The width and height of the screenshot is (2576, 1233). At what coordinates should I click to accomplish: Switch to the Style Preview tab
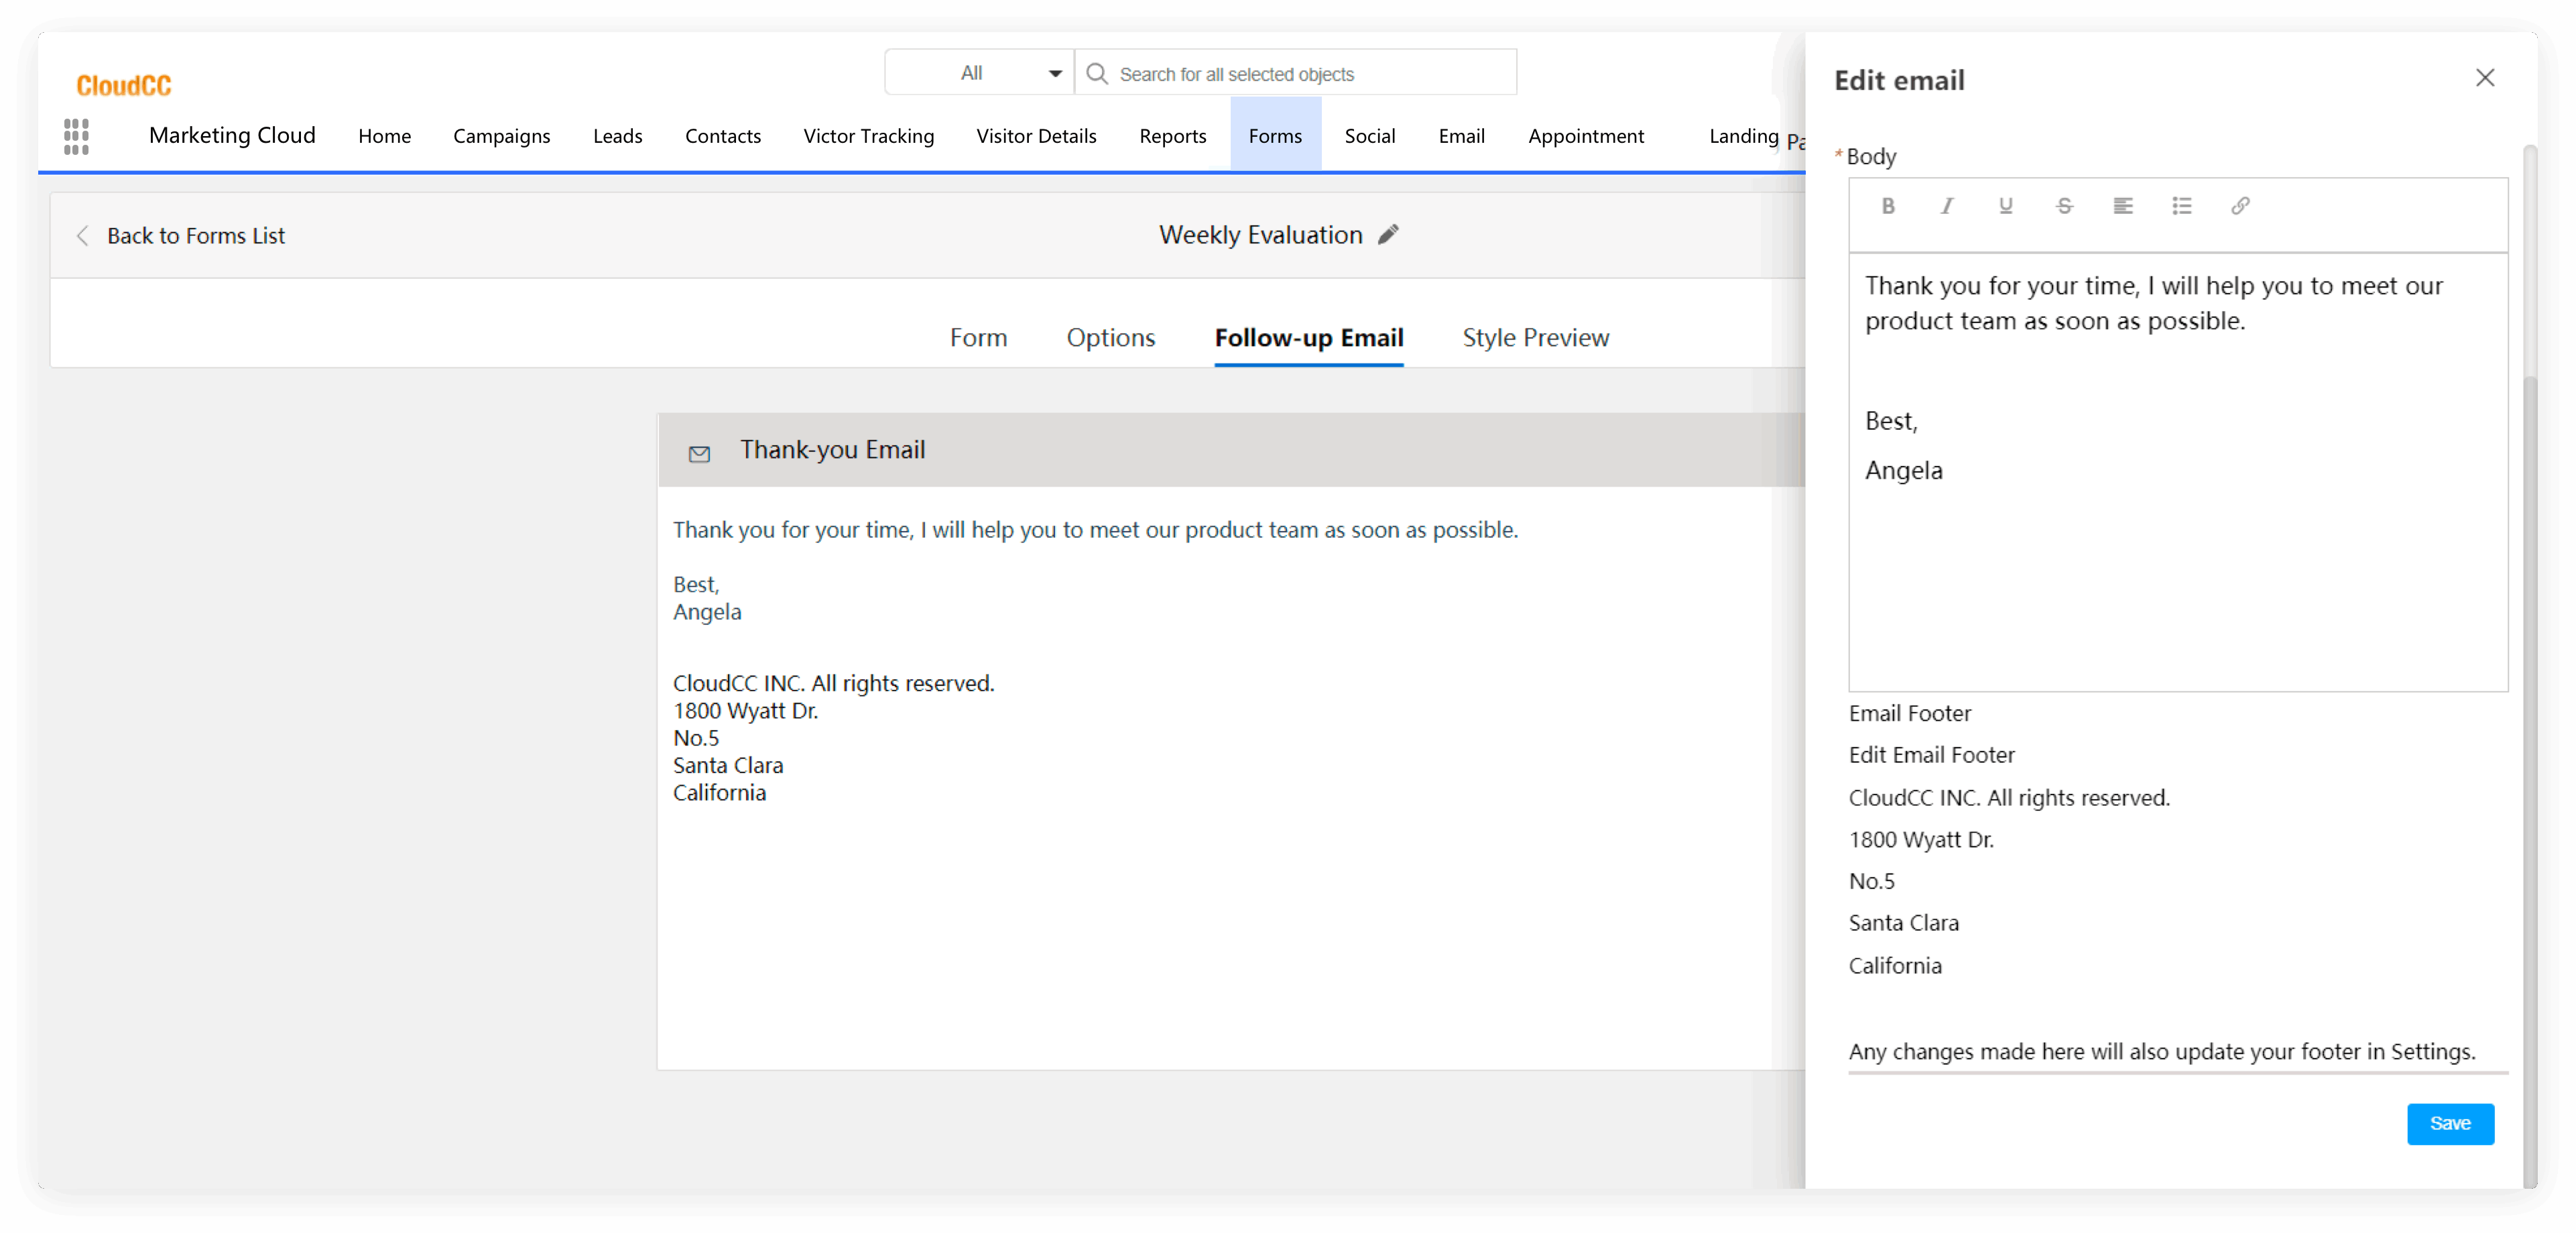point(1535,338)
